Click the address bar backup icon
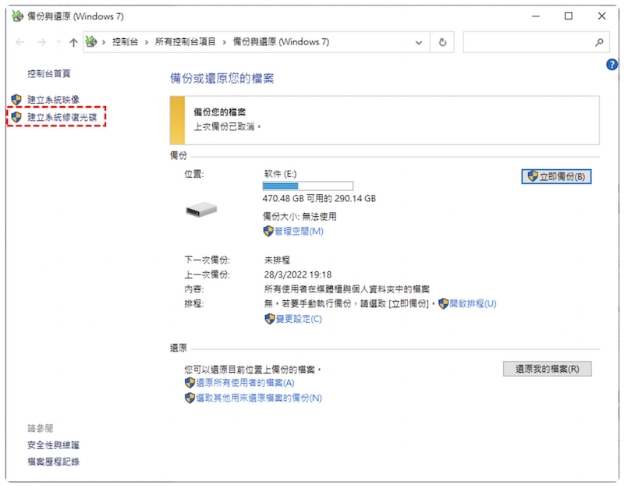624x486 pixels. click(92, 41)
